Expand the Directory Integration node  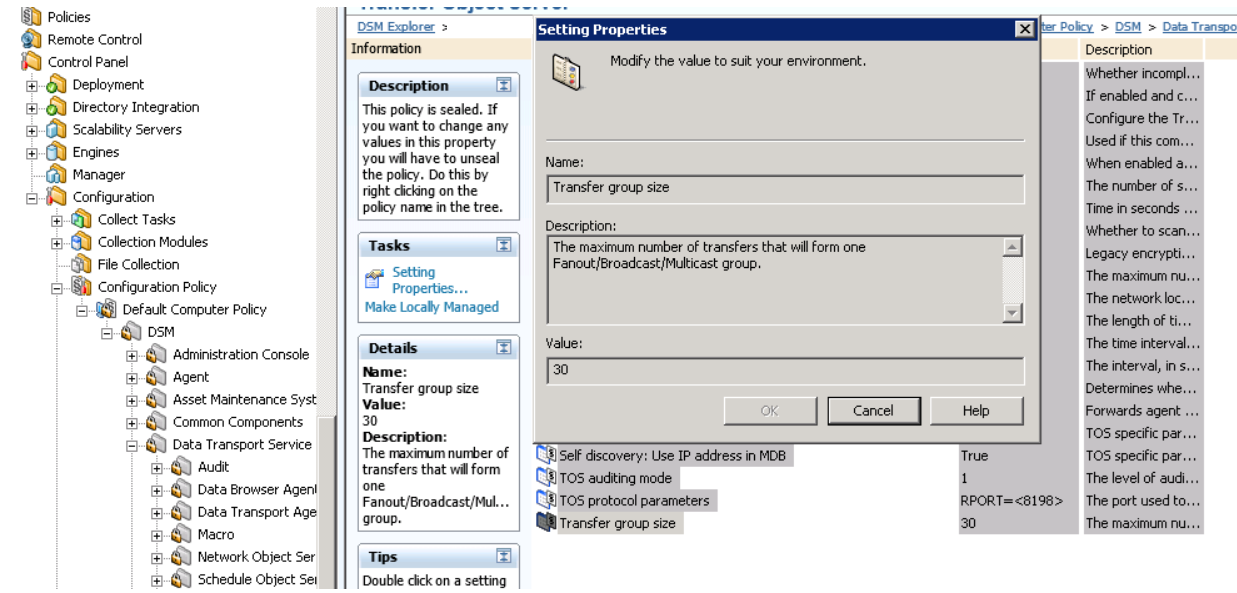pos(33,108)
